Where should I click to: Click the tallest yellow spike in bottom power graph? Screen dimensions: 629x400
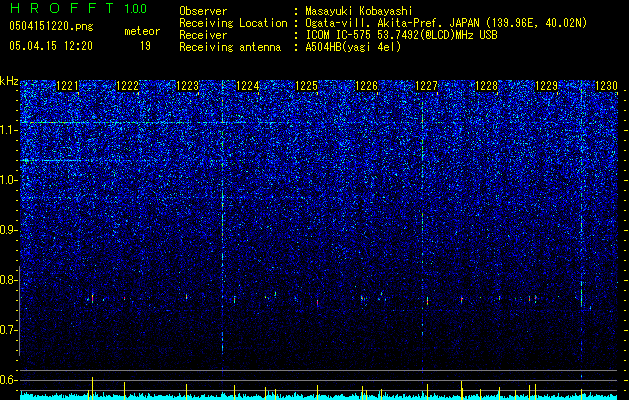tap(93, 388)
